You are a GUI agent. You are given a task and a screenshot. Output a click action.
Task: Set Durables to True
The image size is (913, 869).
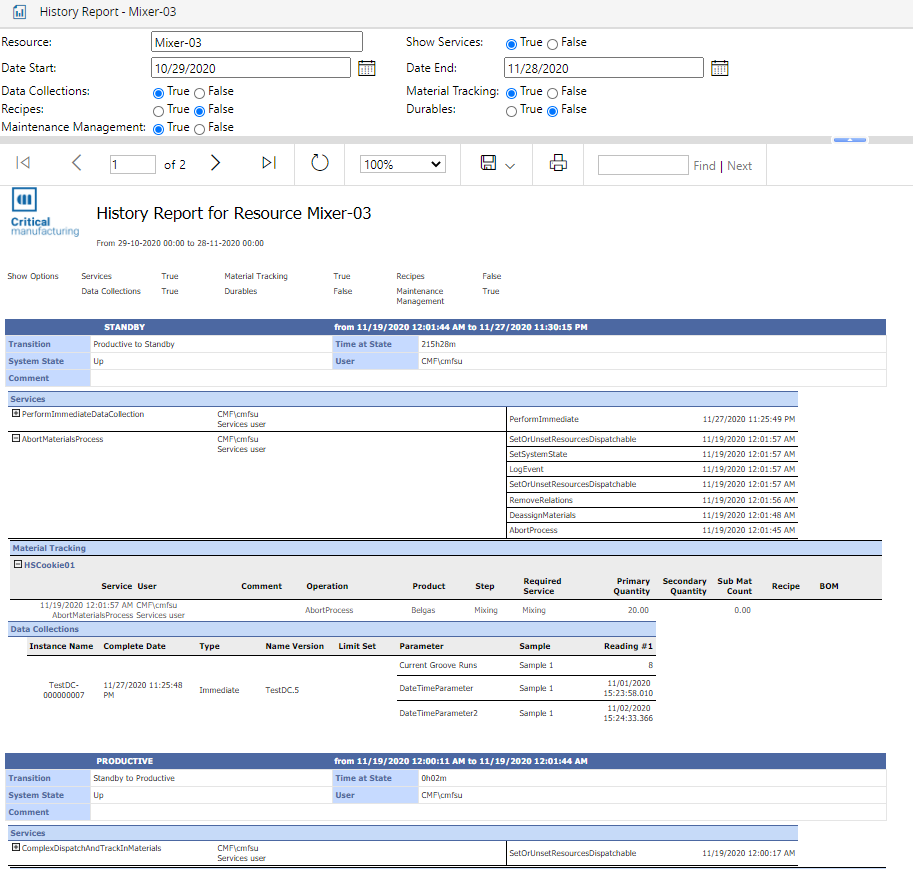point(512,111)
